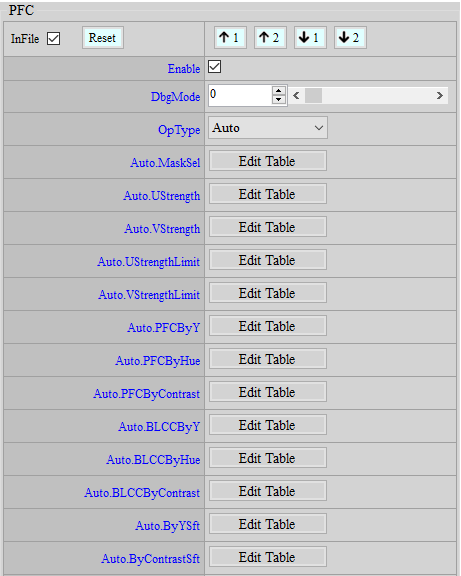The height and width of the screenshot is (576, 461).
Task: Click the down arrow 1 button
Action: coord(310,37)
